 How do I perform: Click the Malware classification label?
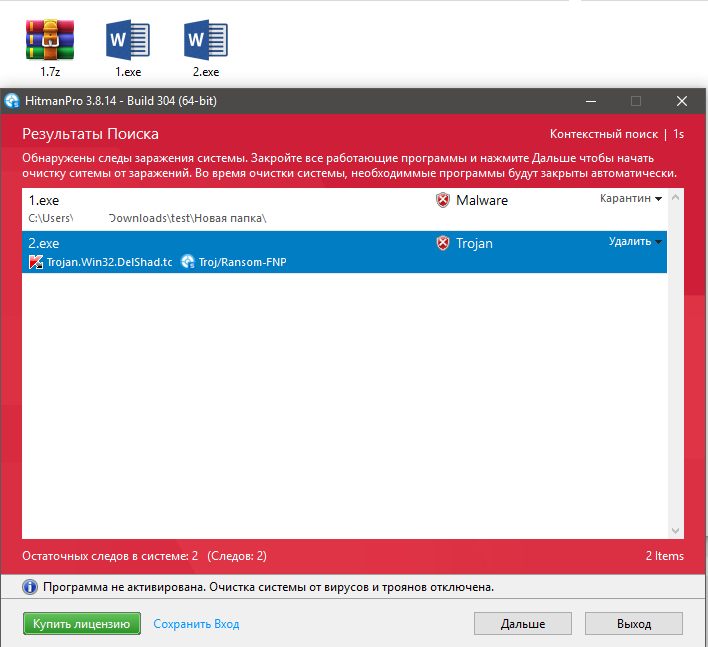[482, 200]
